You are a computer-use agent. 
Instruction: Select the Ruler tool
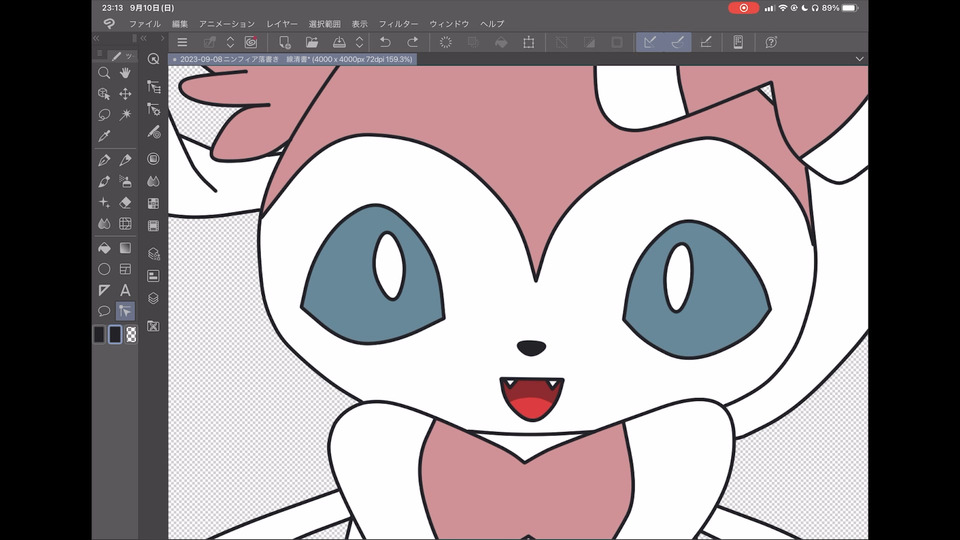[x=104, y=290]
